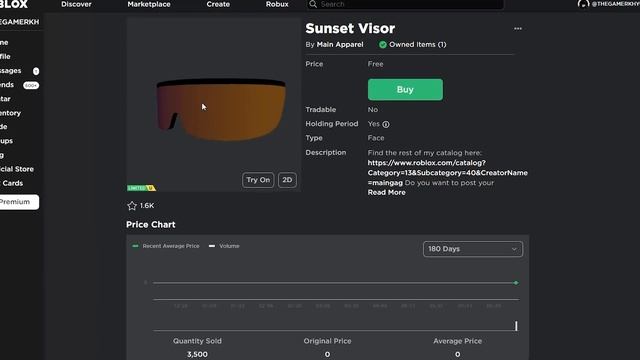Click the green Buy button
Screen dimensions: 640x360
405,90
